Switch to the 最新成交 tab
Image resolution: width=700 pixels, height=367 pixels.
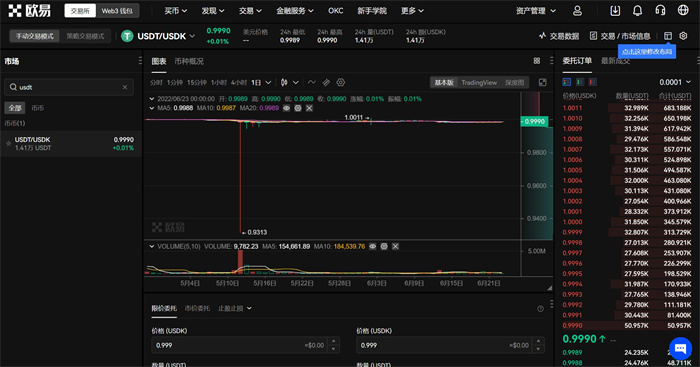coord(615,61)
